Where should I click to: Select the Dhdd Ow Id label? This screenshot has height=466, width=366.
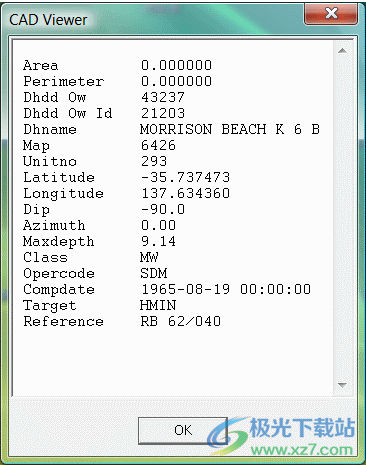68,113
